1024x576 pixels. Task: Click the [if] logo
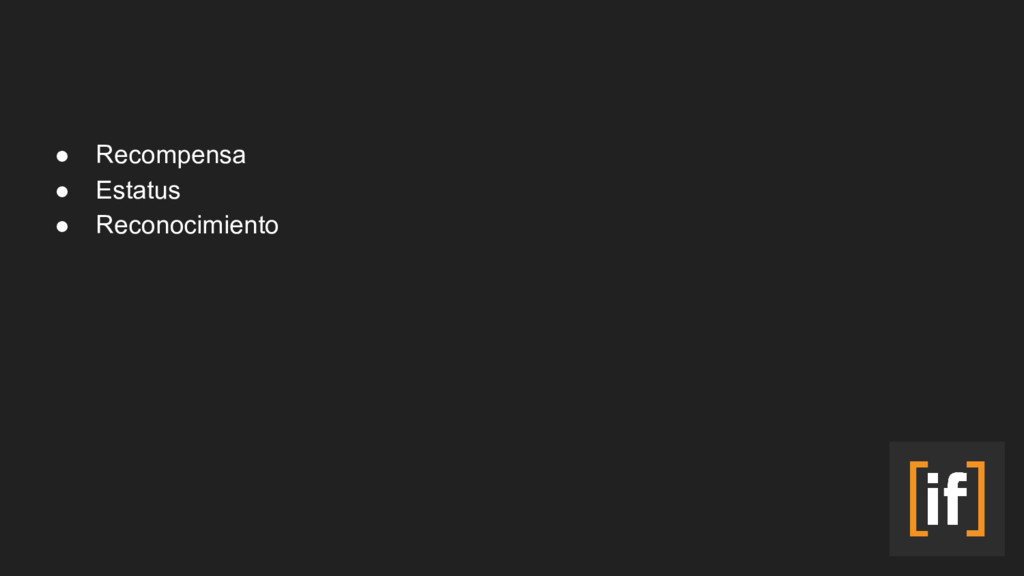click(x=947, y=499)
